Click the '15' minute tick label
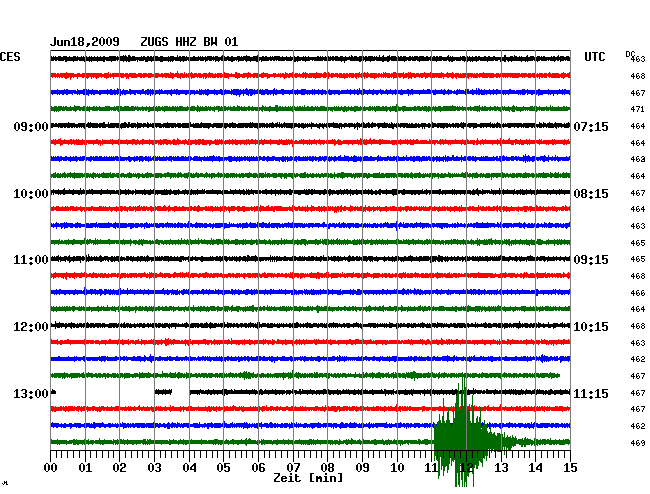The height and width of the screenshot is (494, 650). coord(570,467)
